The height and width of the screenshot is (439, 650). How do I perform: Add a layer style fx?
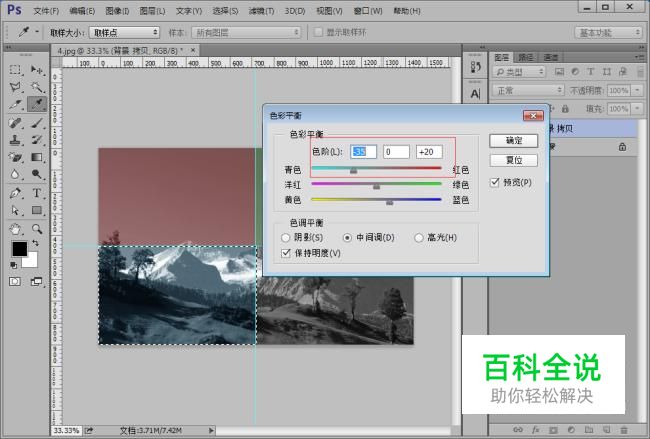click(536, 430)
